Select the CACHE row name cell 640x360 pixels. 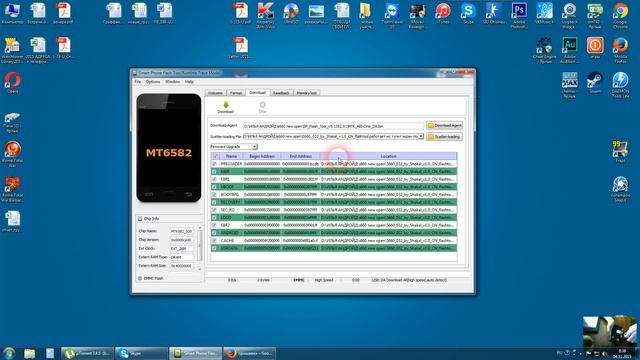click(231, 241)
